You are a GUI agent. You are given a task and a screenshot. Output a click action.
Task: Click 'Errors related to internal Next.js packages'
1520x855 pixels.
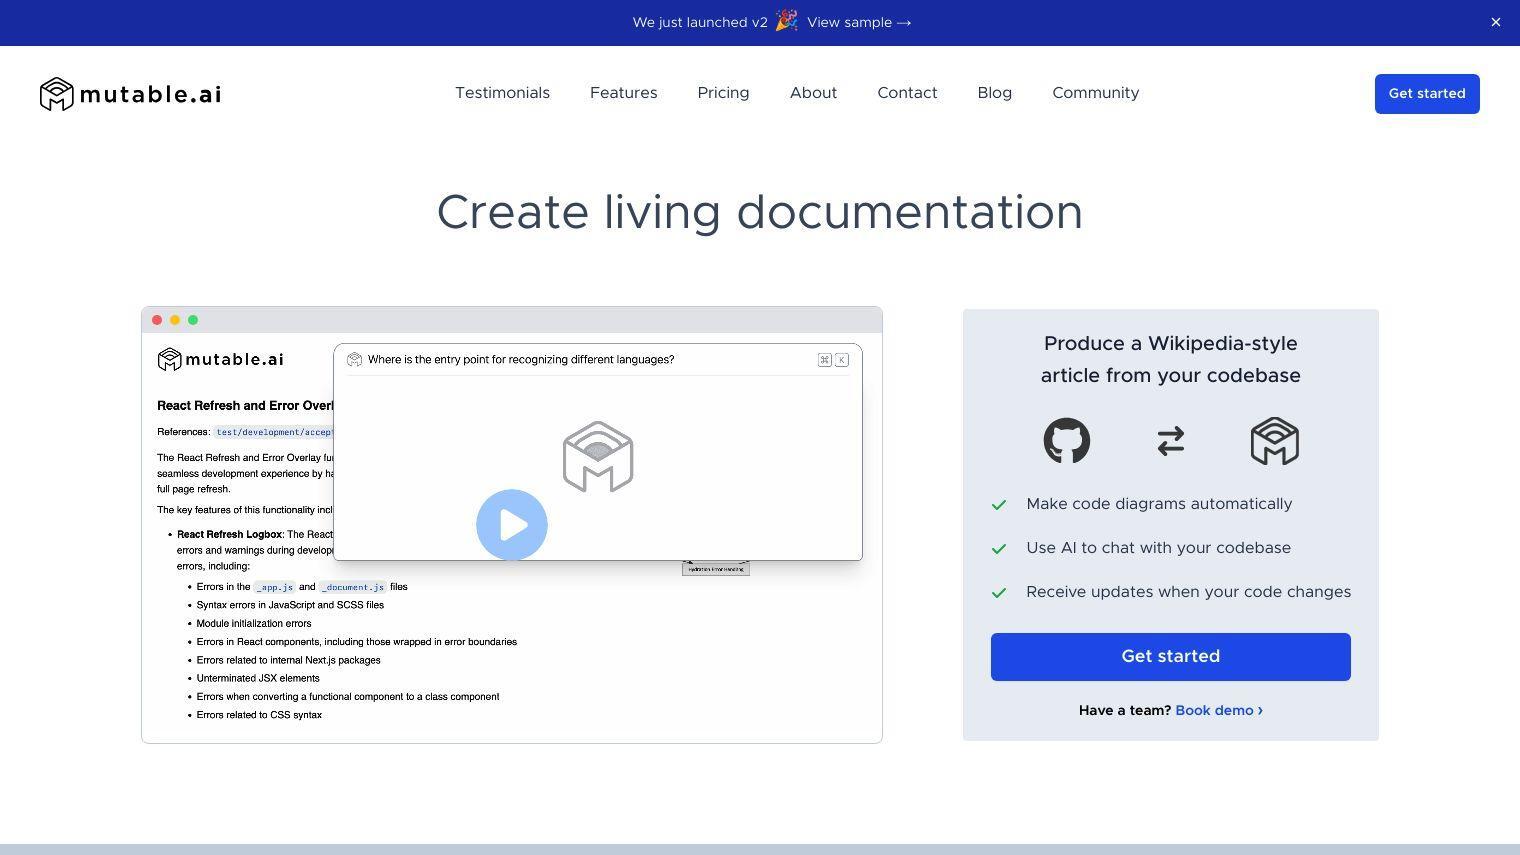tap(288, 660)
